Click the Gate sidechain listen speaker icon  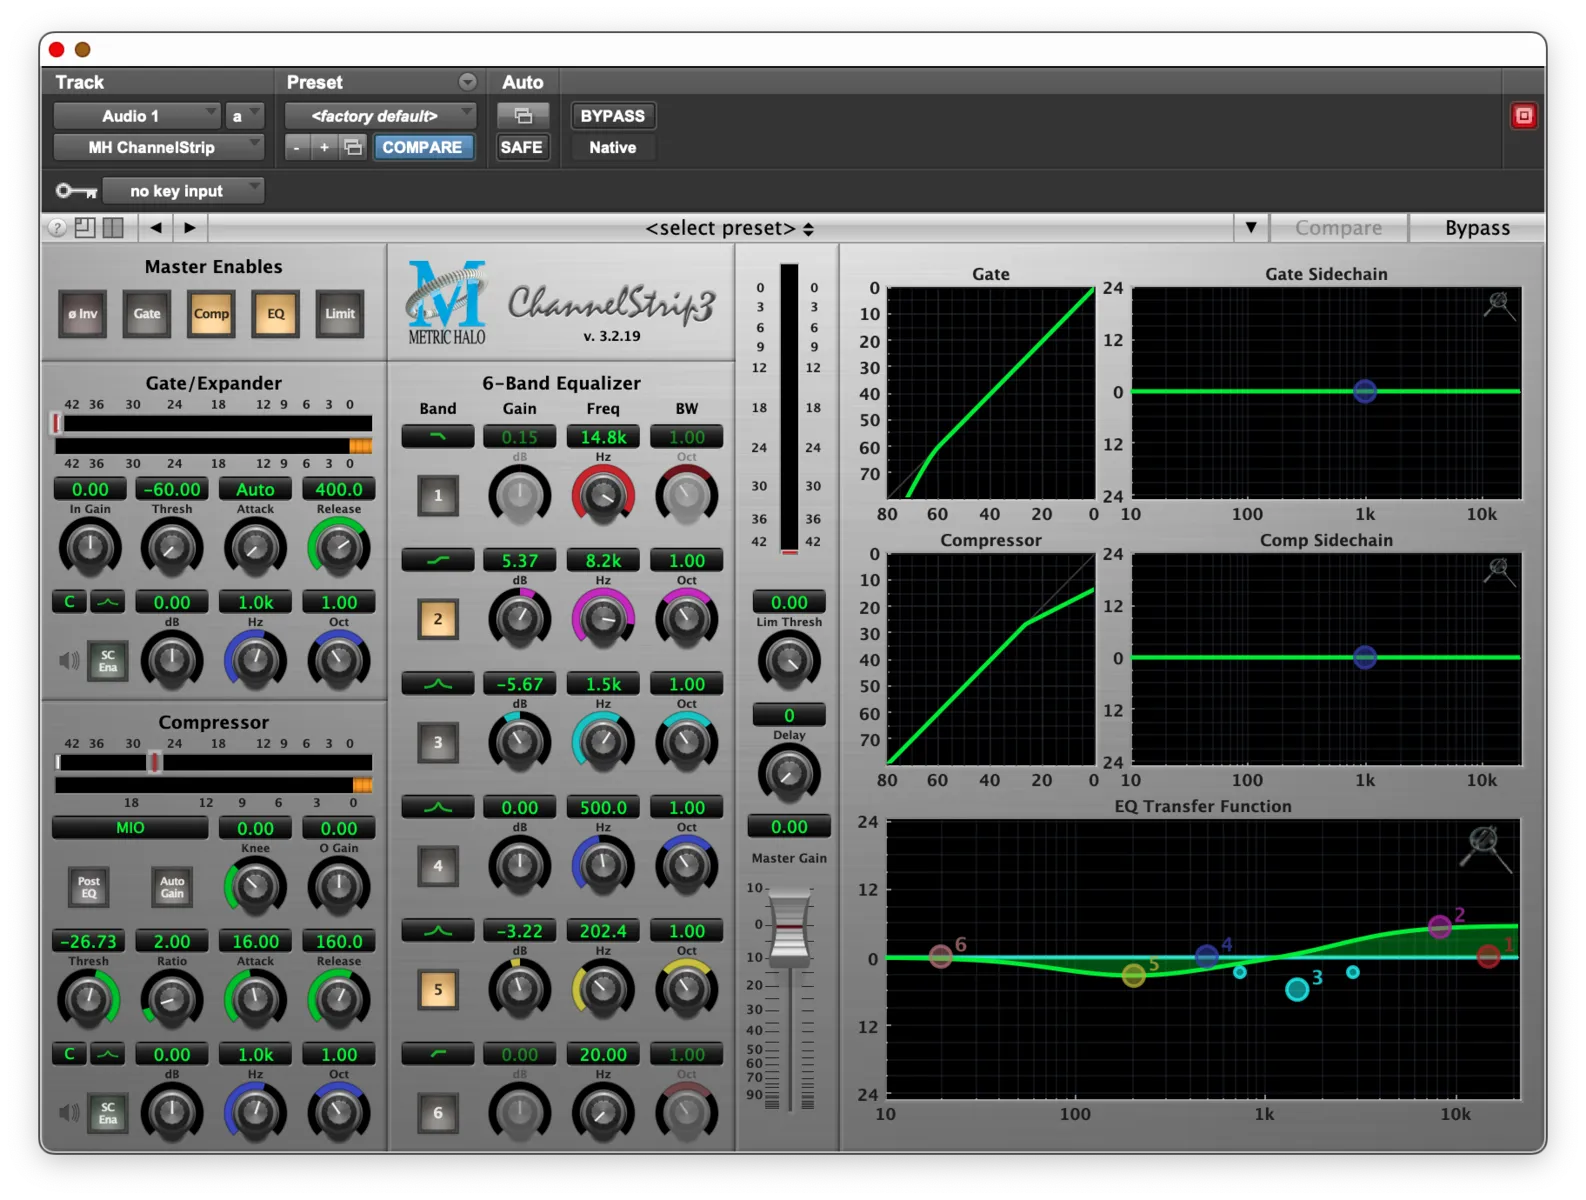coord(69,660)
